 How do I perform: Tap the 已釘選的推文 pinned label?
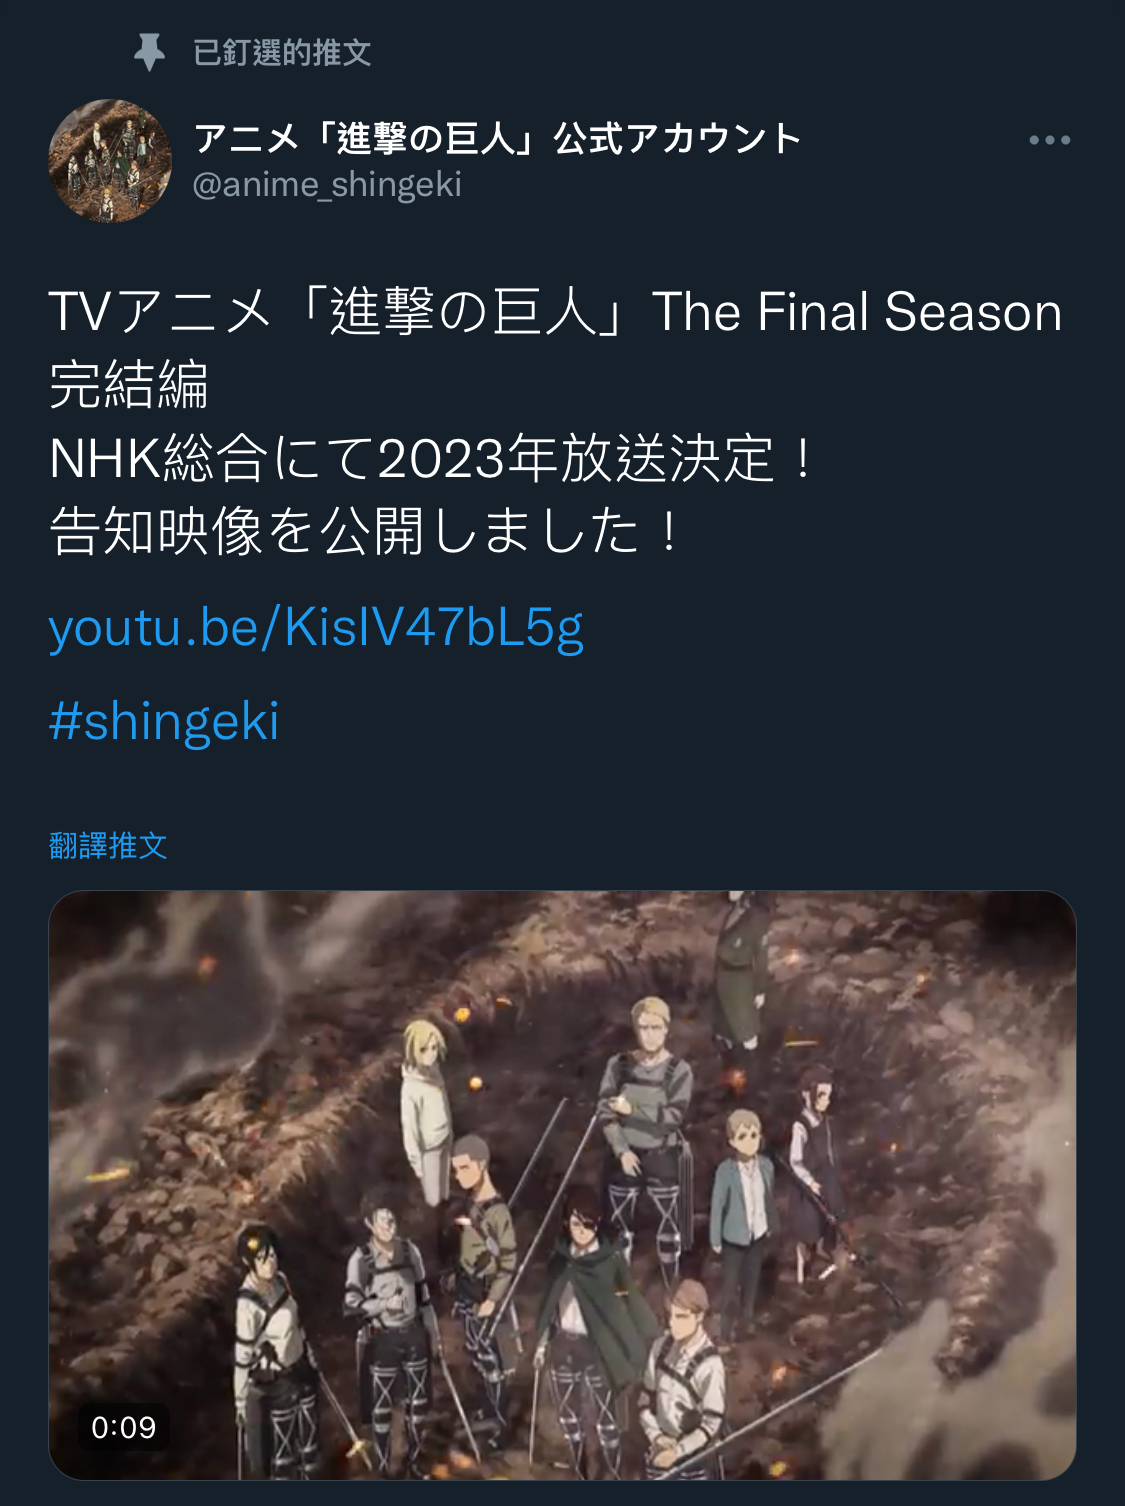click(281, 52)
